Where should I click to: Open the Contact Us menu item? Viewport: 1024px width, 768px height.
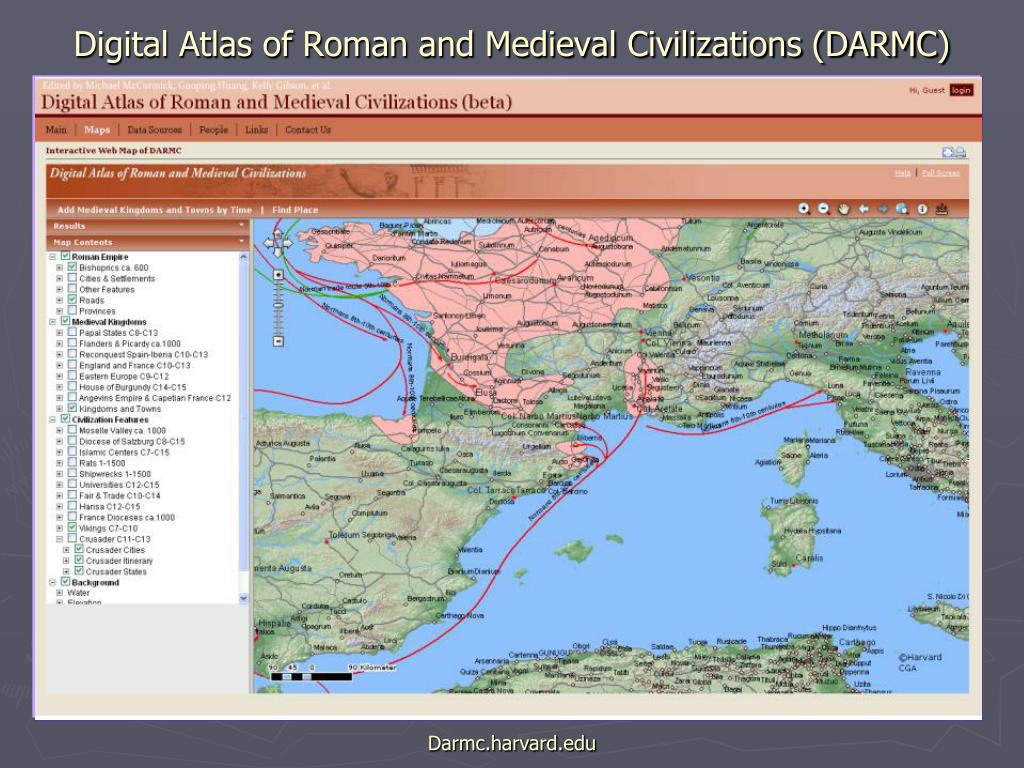coord(308,130)
